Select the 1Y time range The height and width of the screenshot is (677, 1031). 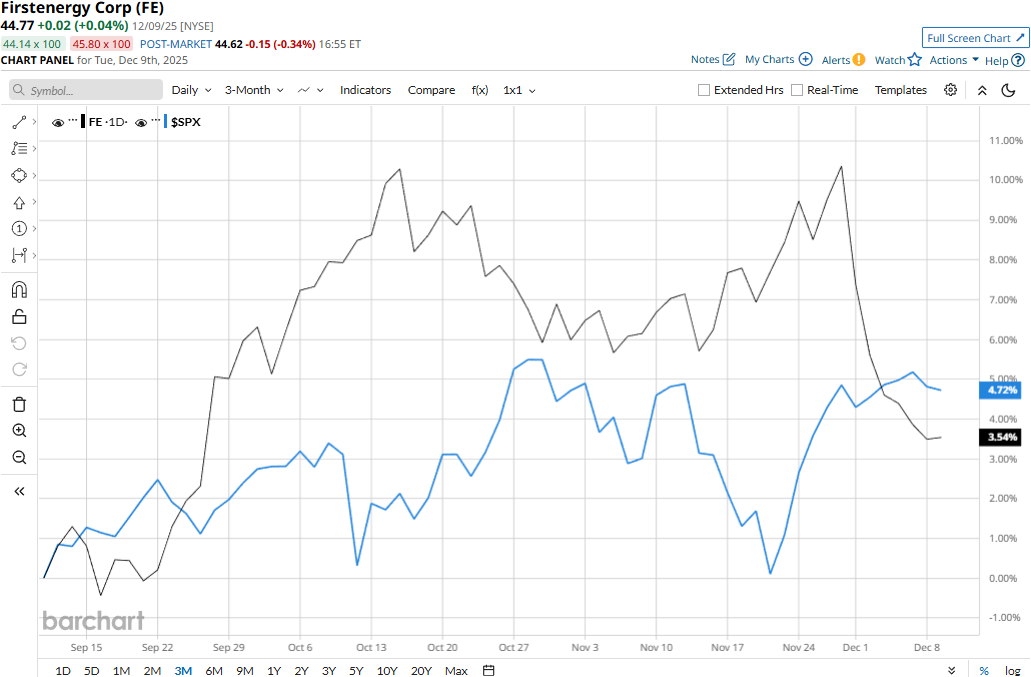274,670
